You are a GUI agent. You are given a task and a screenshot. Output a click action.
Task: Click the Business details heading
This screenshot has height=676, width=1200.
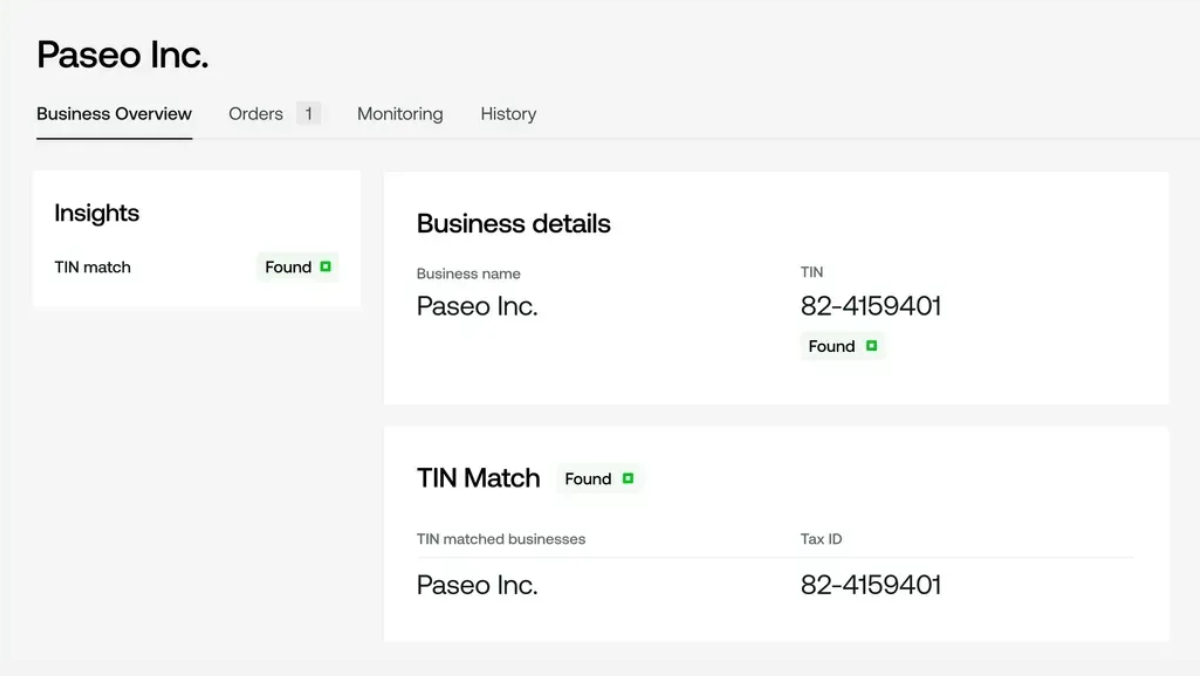tap(514, 223)
